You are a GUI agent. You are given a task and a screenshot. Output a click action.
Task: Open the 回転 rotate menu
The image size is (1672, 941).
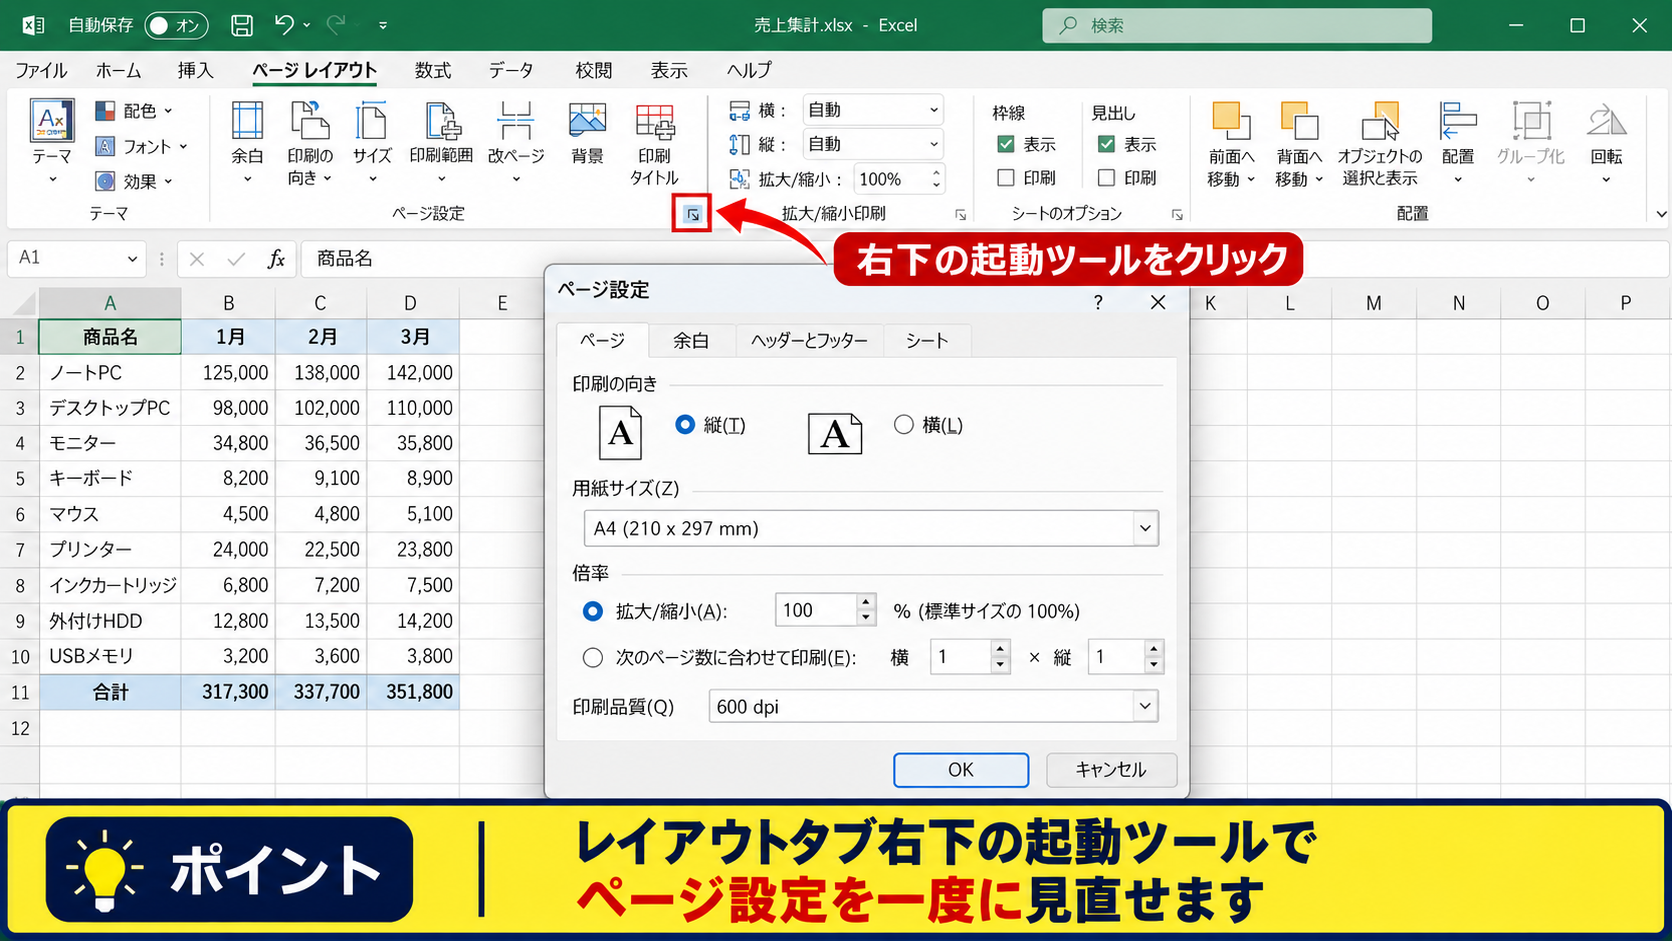point(1606,142)
